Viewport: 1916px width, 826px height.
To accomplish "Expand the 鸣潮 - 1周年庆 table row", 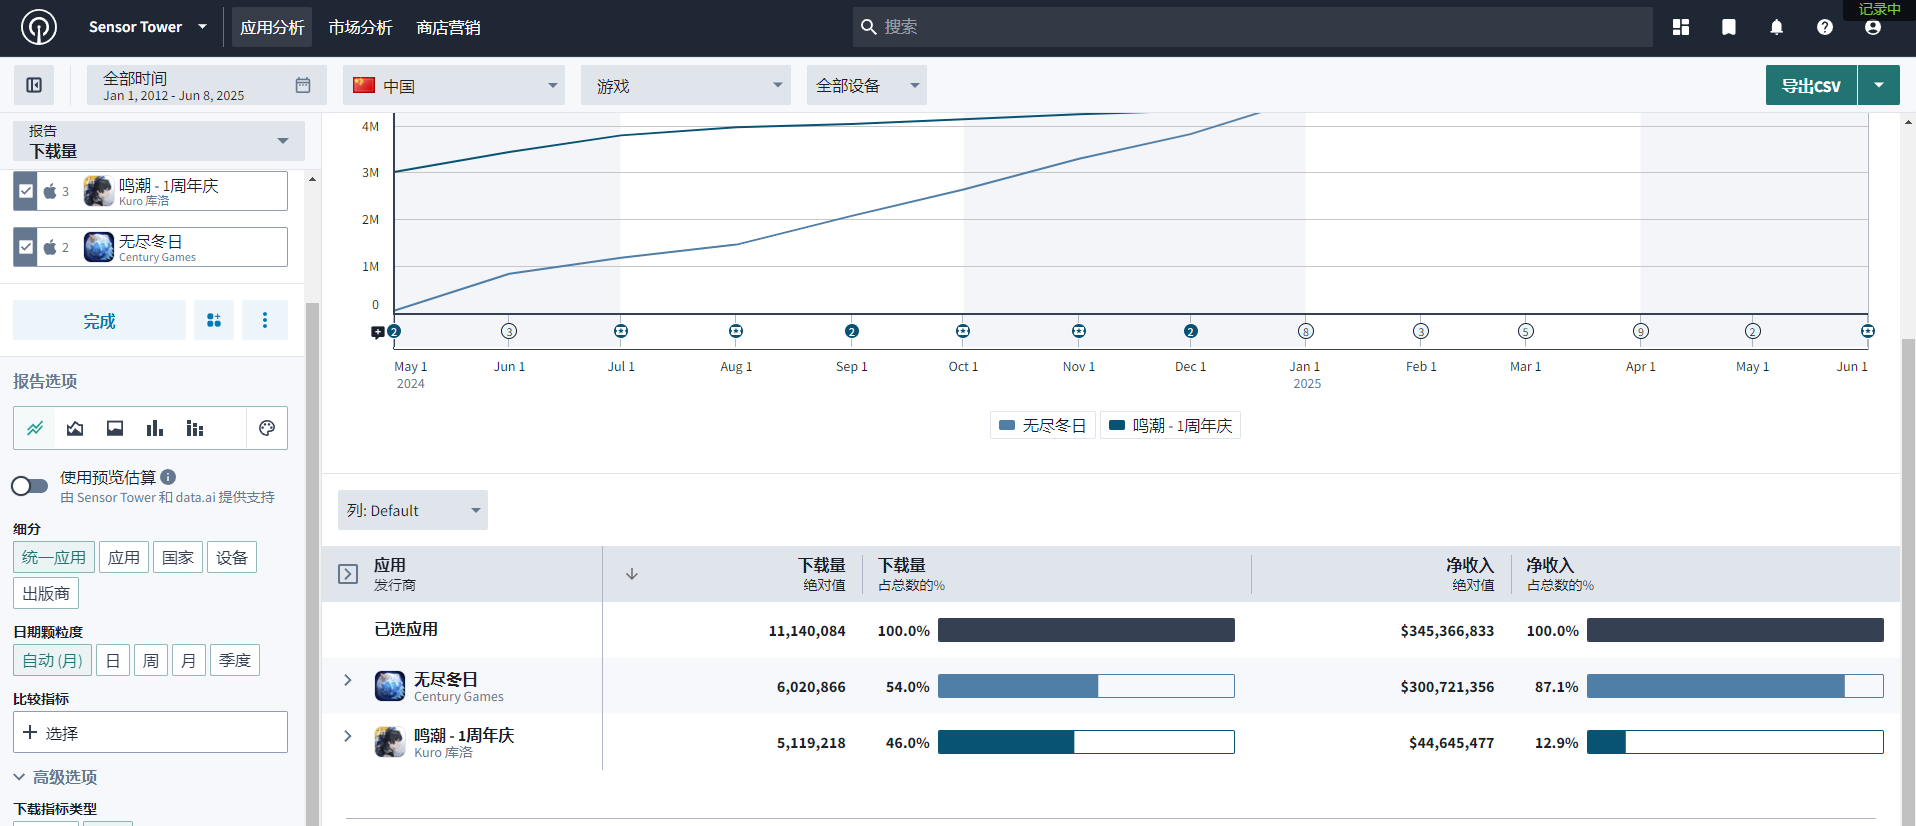I will click(x=348, y=736).
